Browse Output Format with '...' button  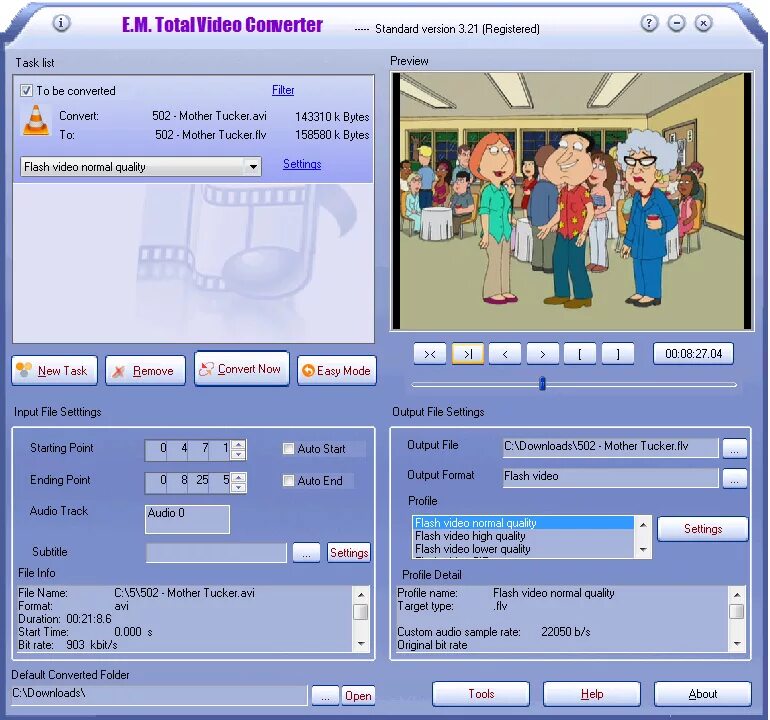coord(735,479)
